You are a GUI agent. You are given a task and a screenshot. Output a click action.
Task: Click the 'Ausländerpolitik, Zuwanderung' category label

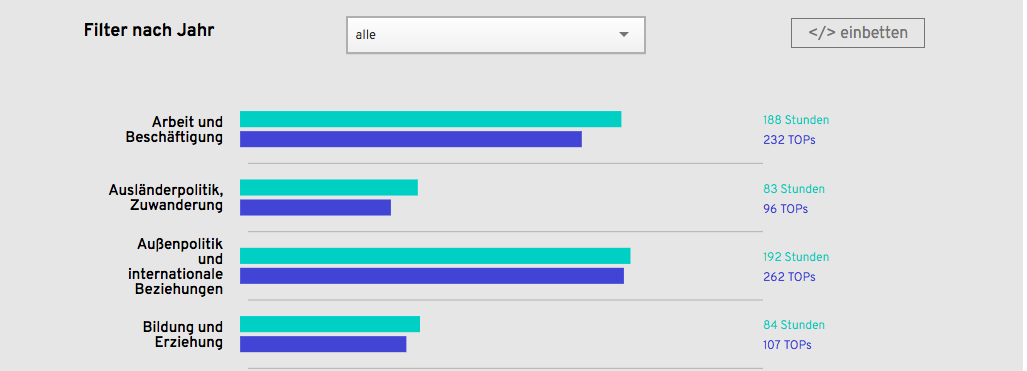pyautogui.click(x=166, y=198)
